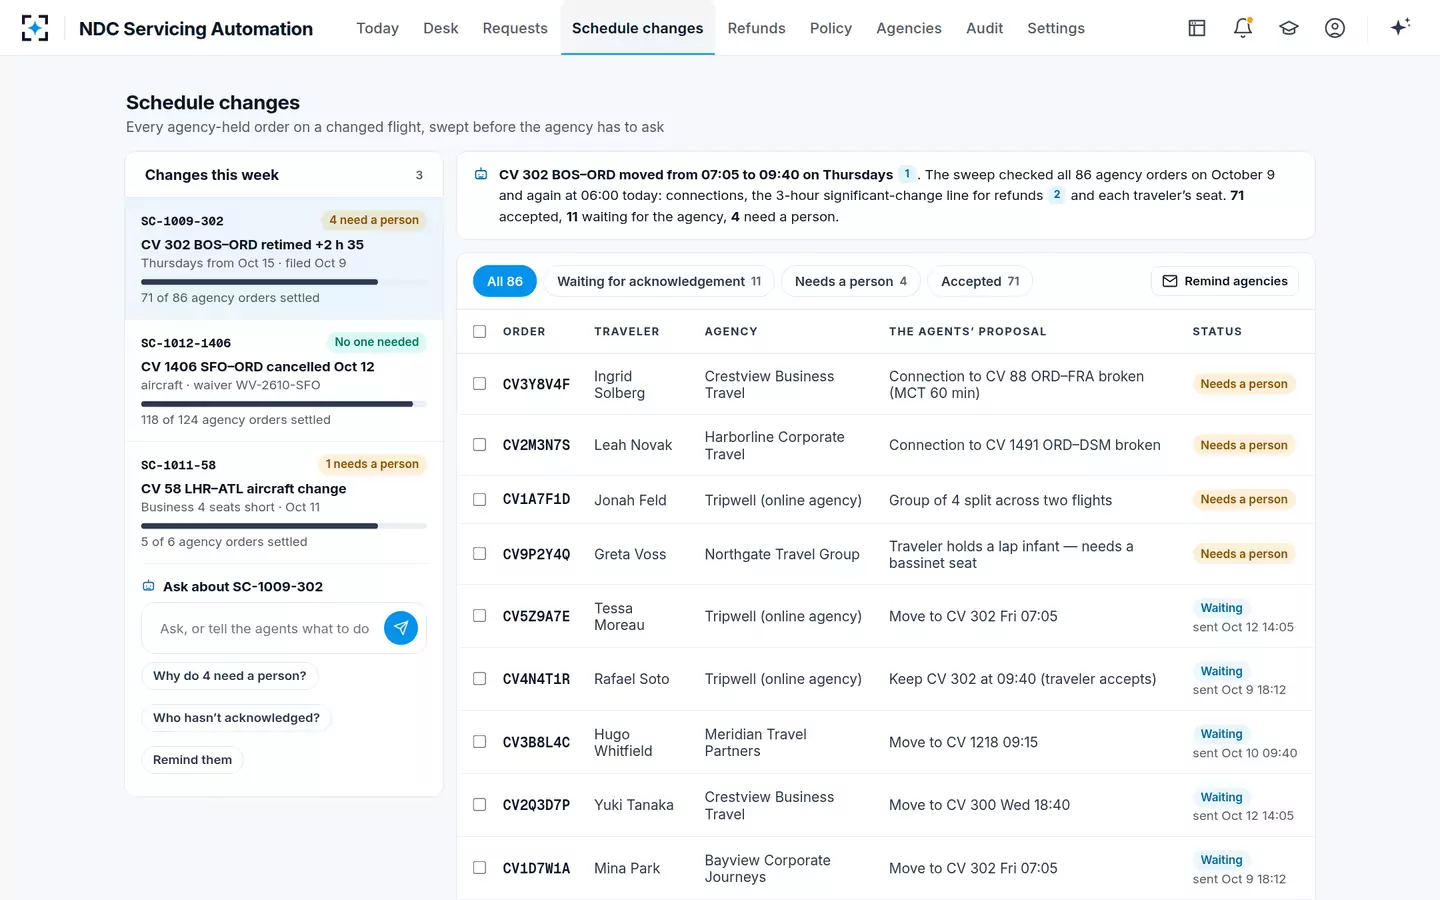Show only Needs a person orders
This screenshot has width=1440, height=900.
click(x=851, y=281)
